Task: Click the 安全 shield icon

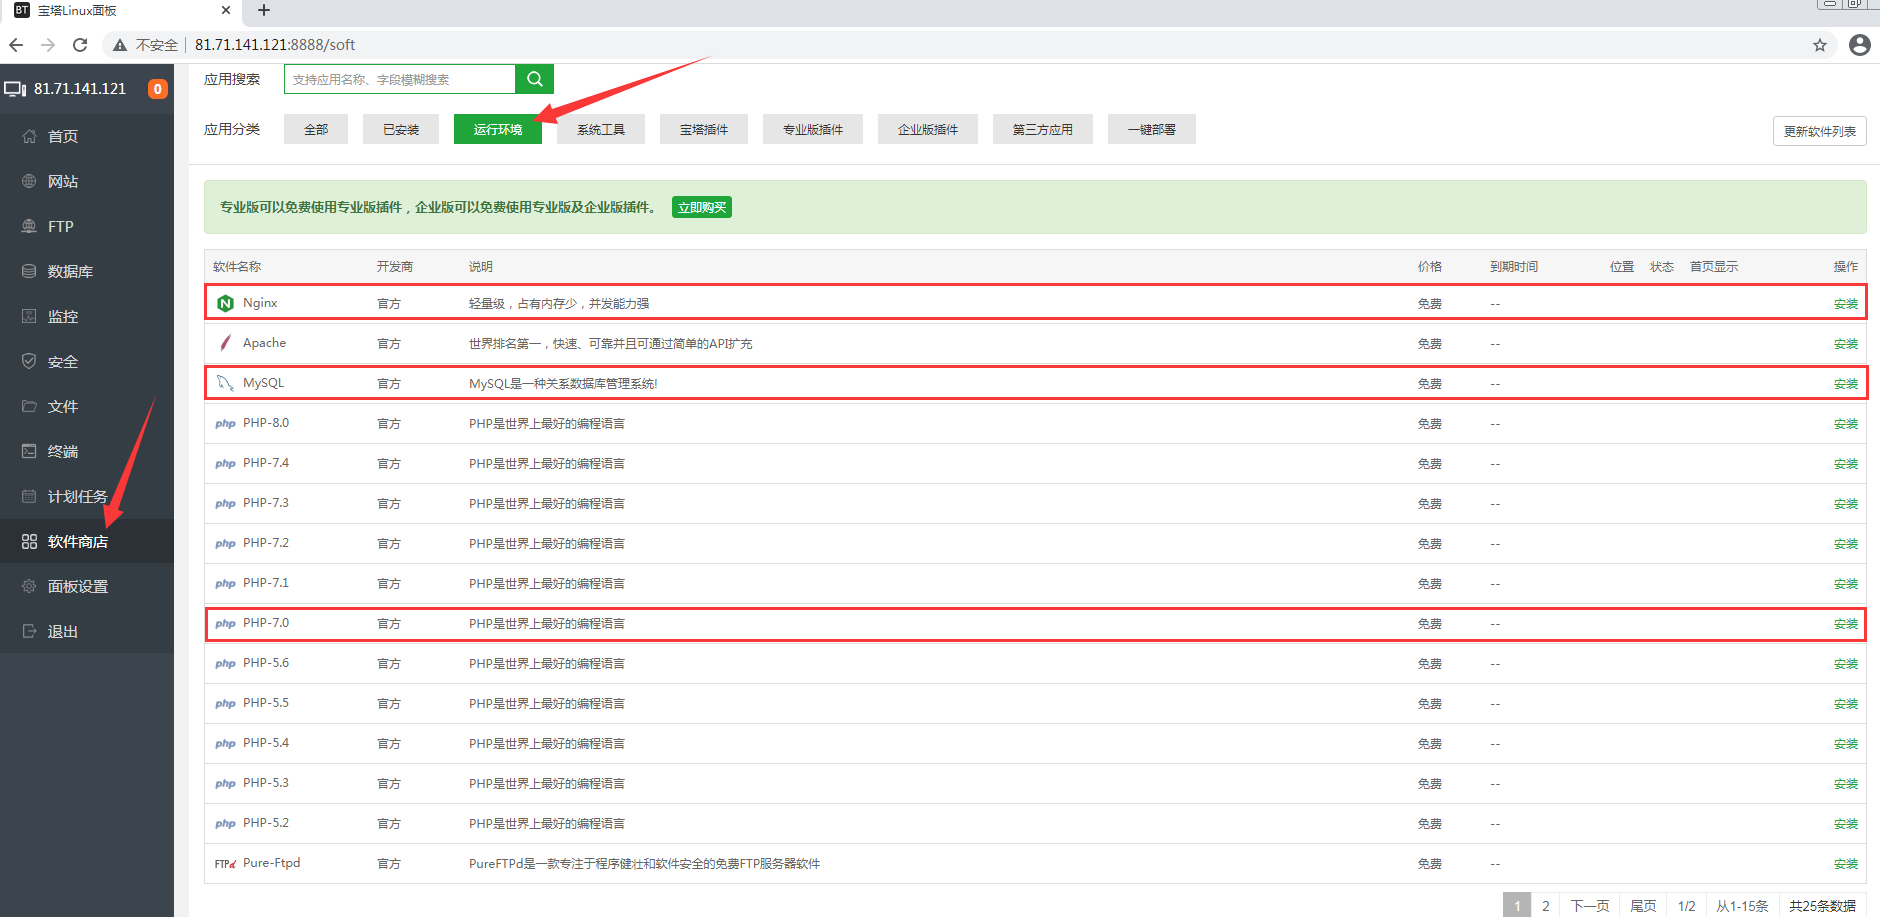Action: coord(29,361)
